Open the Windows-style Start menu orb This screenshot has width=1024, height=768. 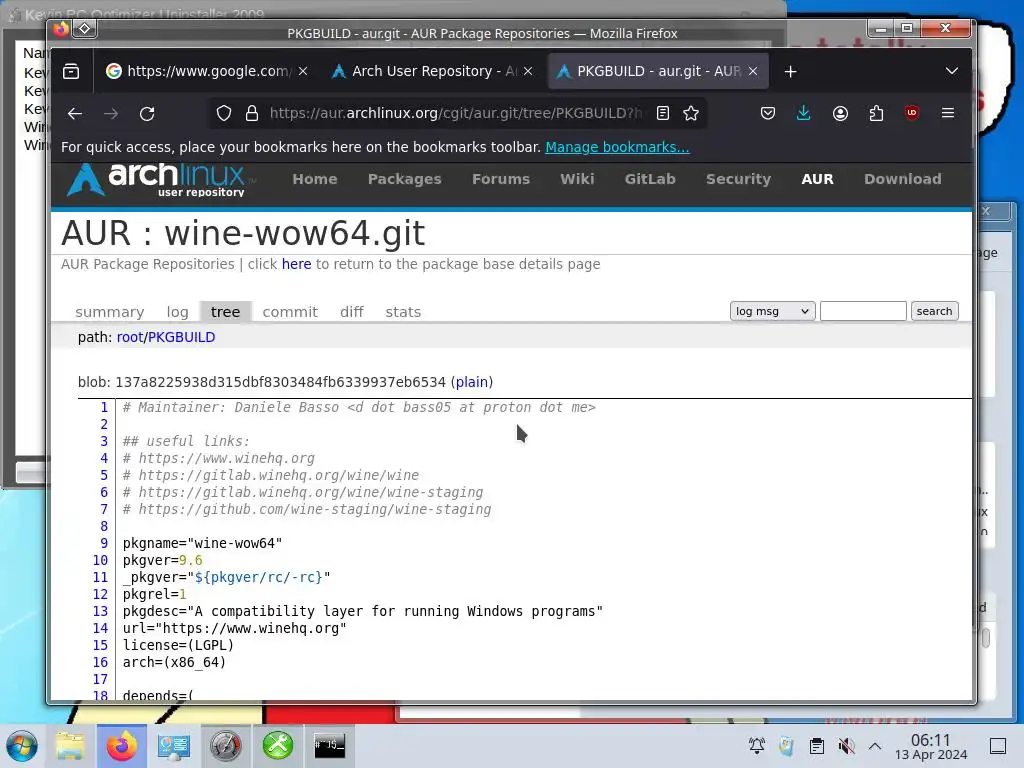click(x=22, y=746)
